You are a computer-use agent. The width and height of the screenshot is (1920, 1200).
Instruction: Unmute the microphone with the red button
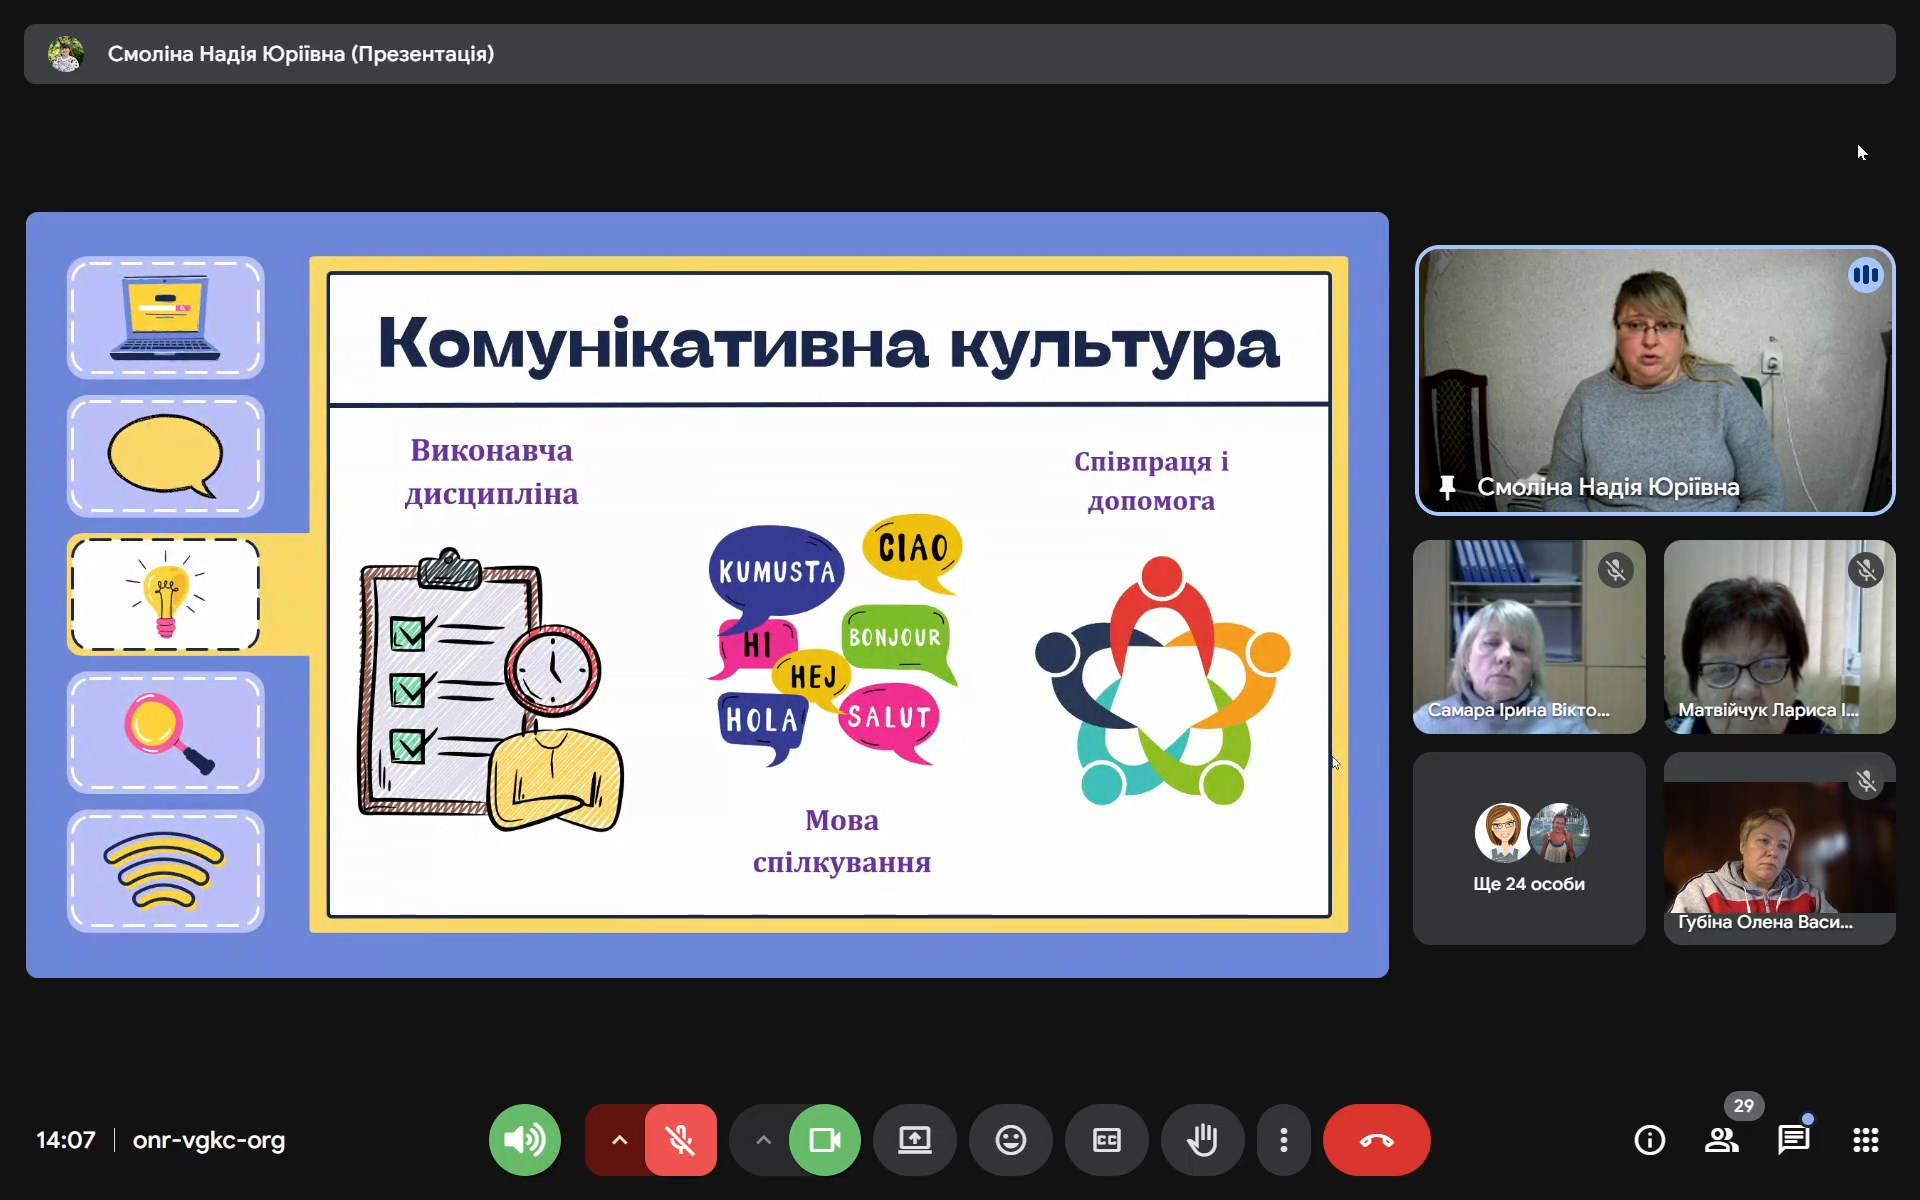click(x=681, y=1140)
